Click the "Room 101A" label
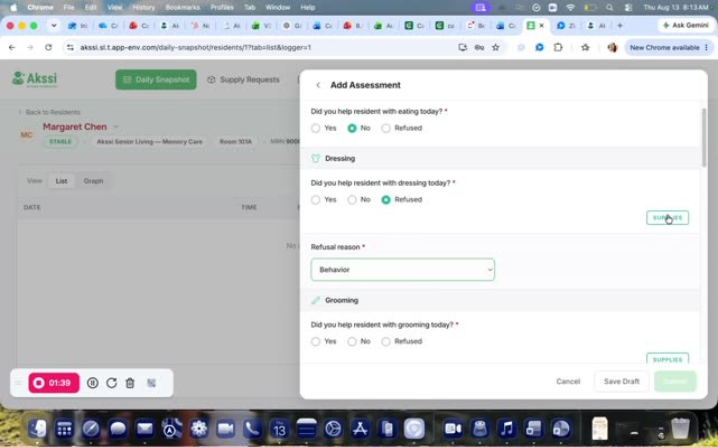This screenshot has width=718, height=447. [235, 142]
